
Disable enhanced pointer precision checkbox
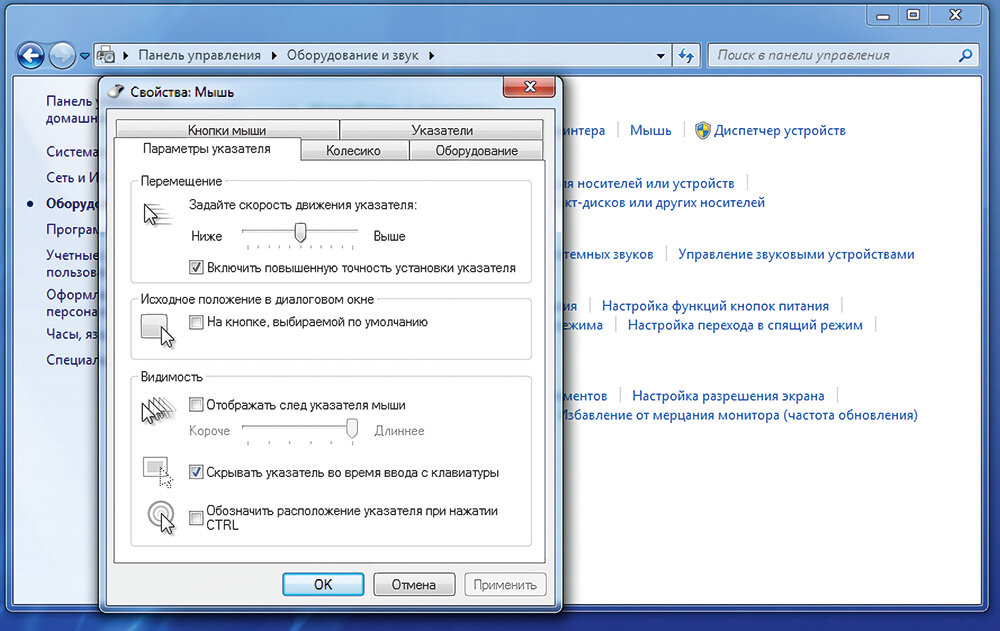coord(196,267)
